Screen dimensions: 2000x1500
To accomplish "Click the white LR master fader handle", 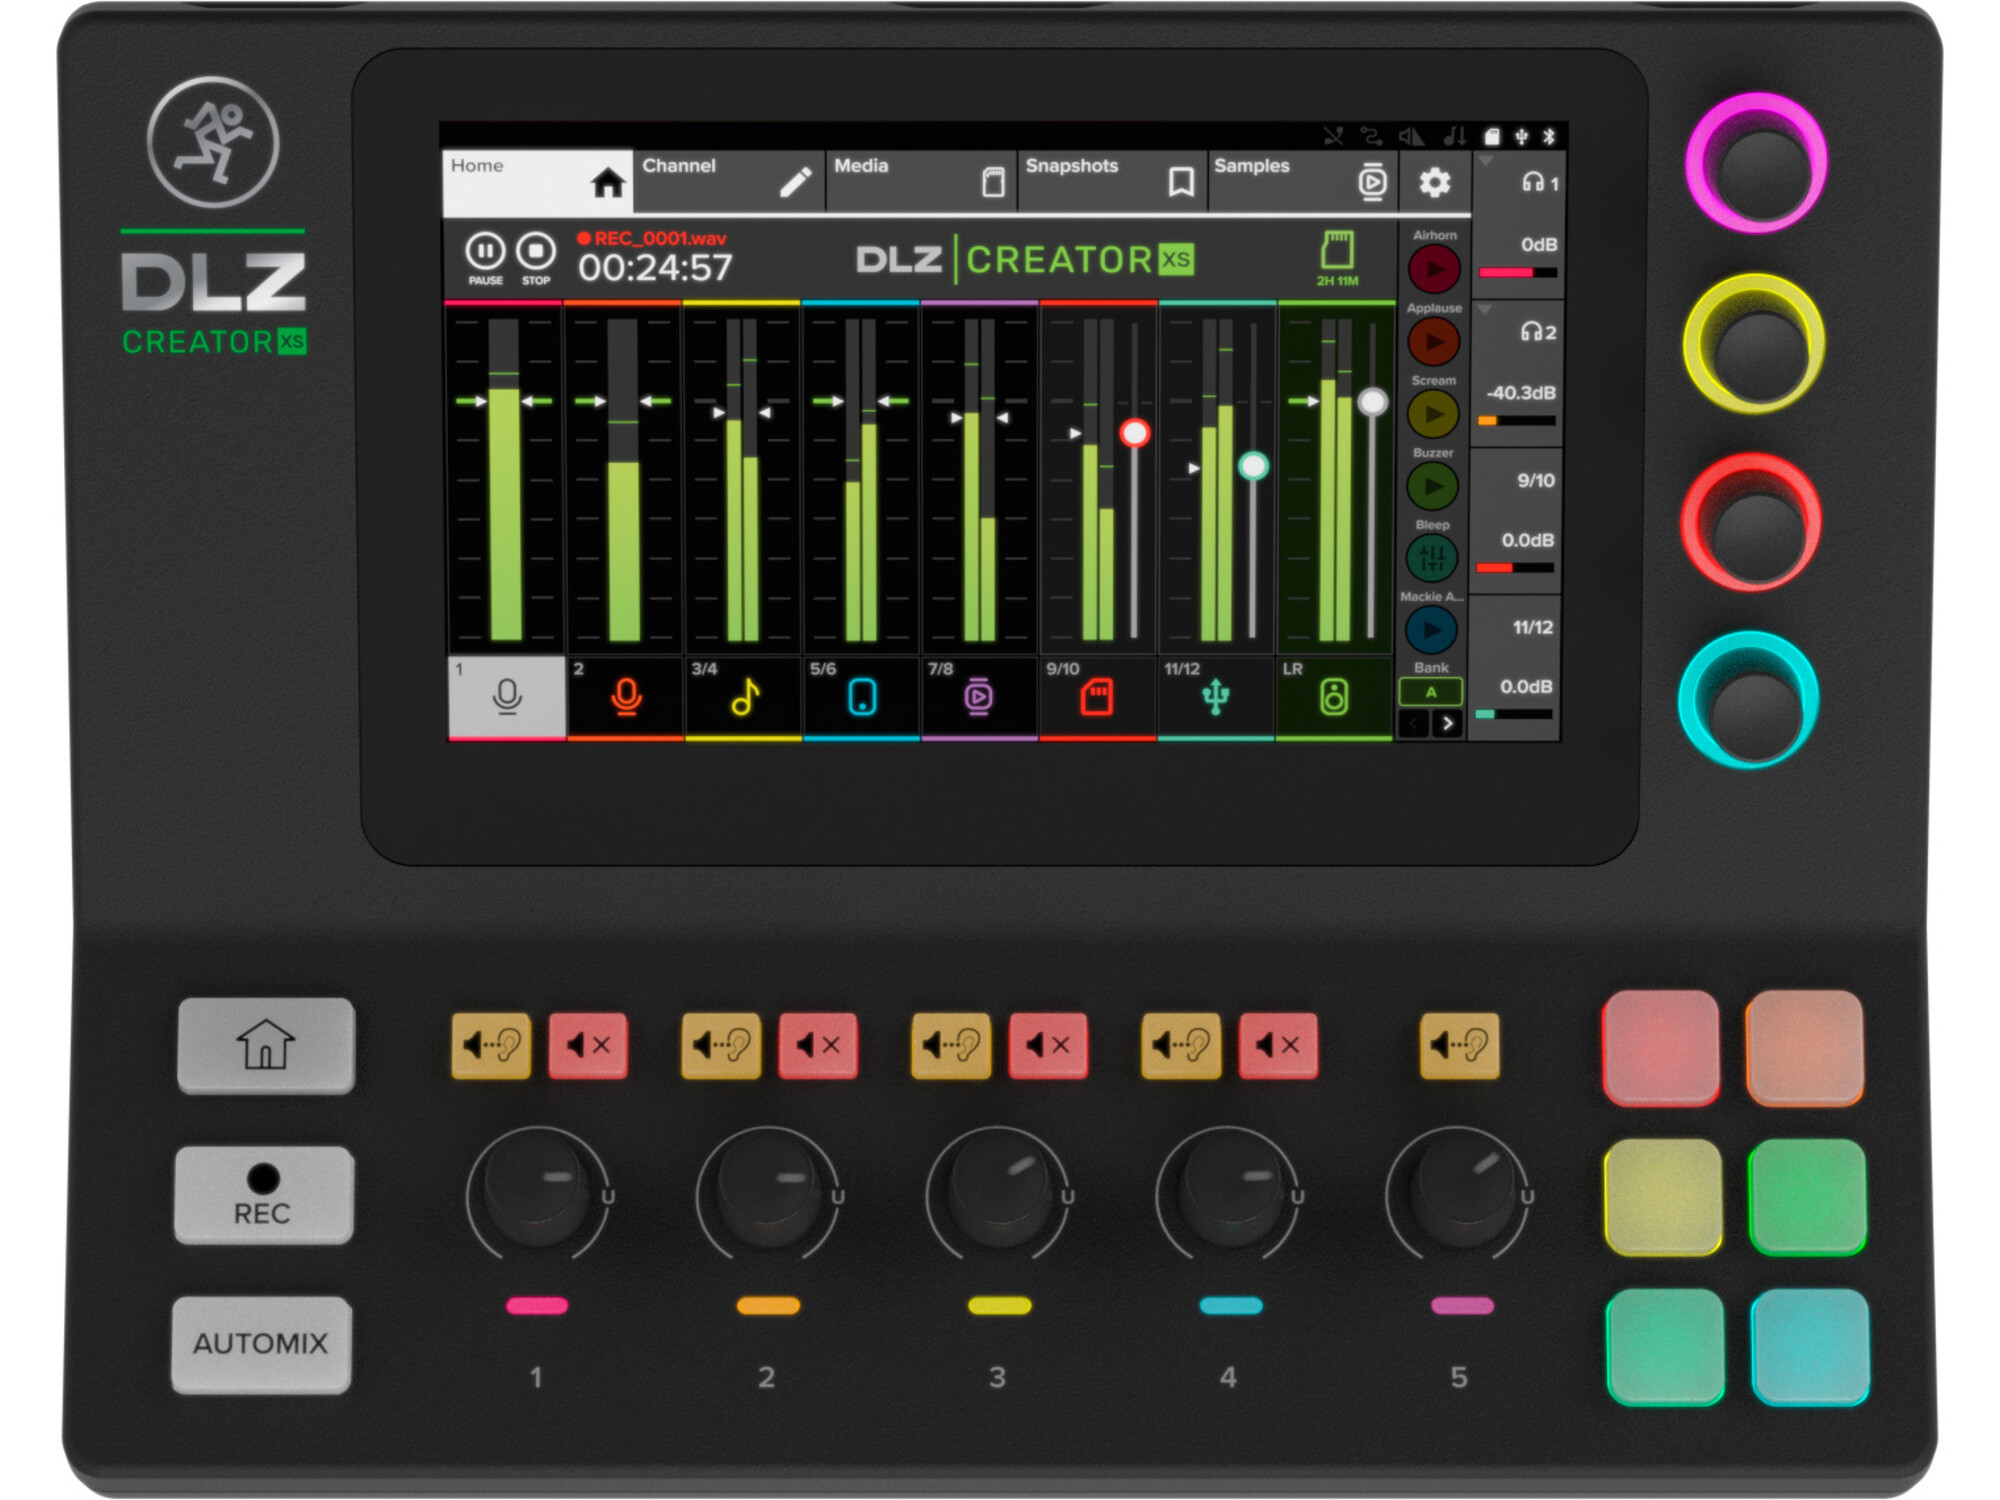I will point(1373,402).
